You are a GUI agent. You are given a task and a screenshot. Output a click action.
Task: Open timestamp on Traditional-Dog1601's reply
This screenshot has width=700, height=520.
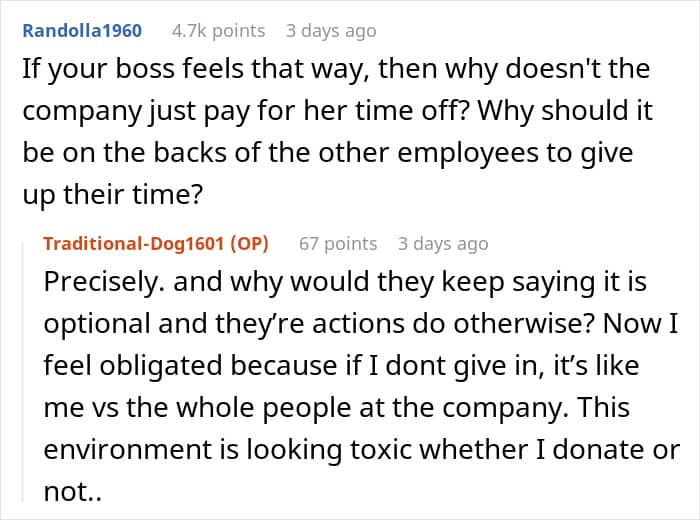[x=443, y=243]
